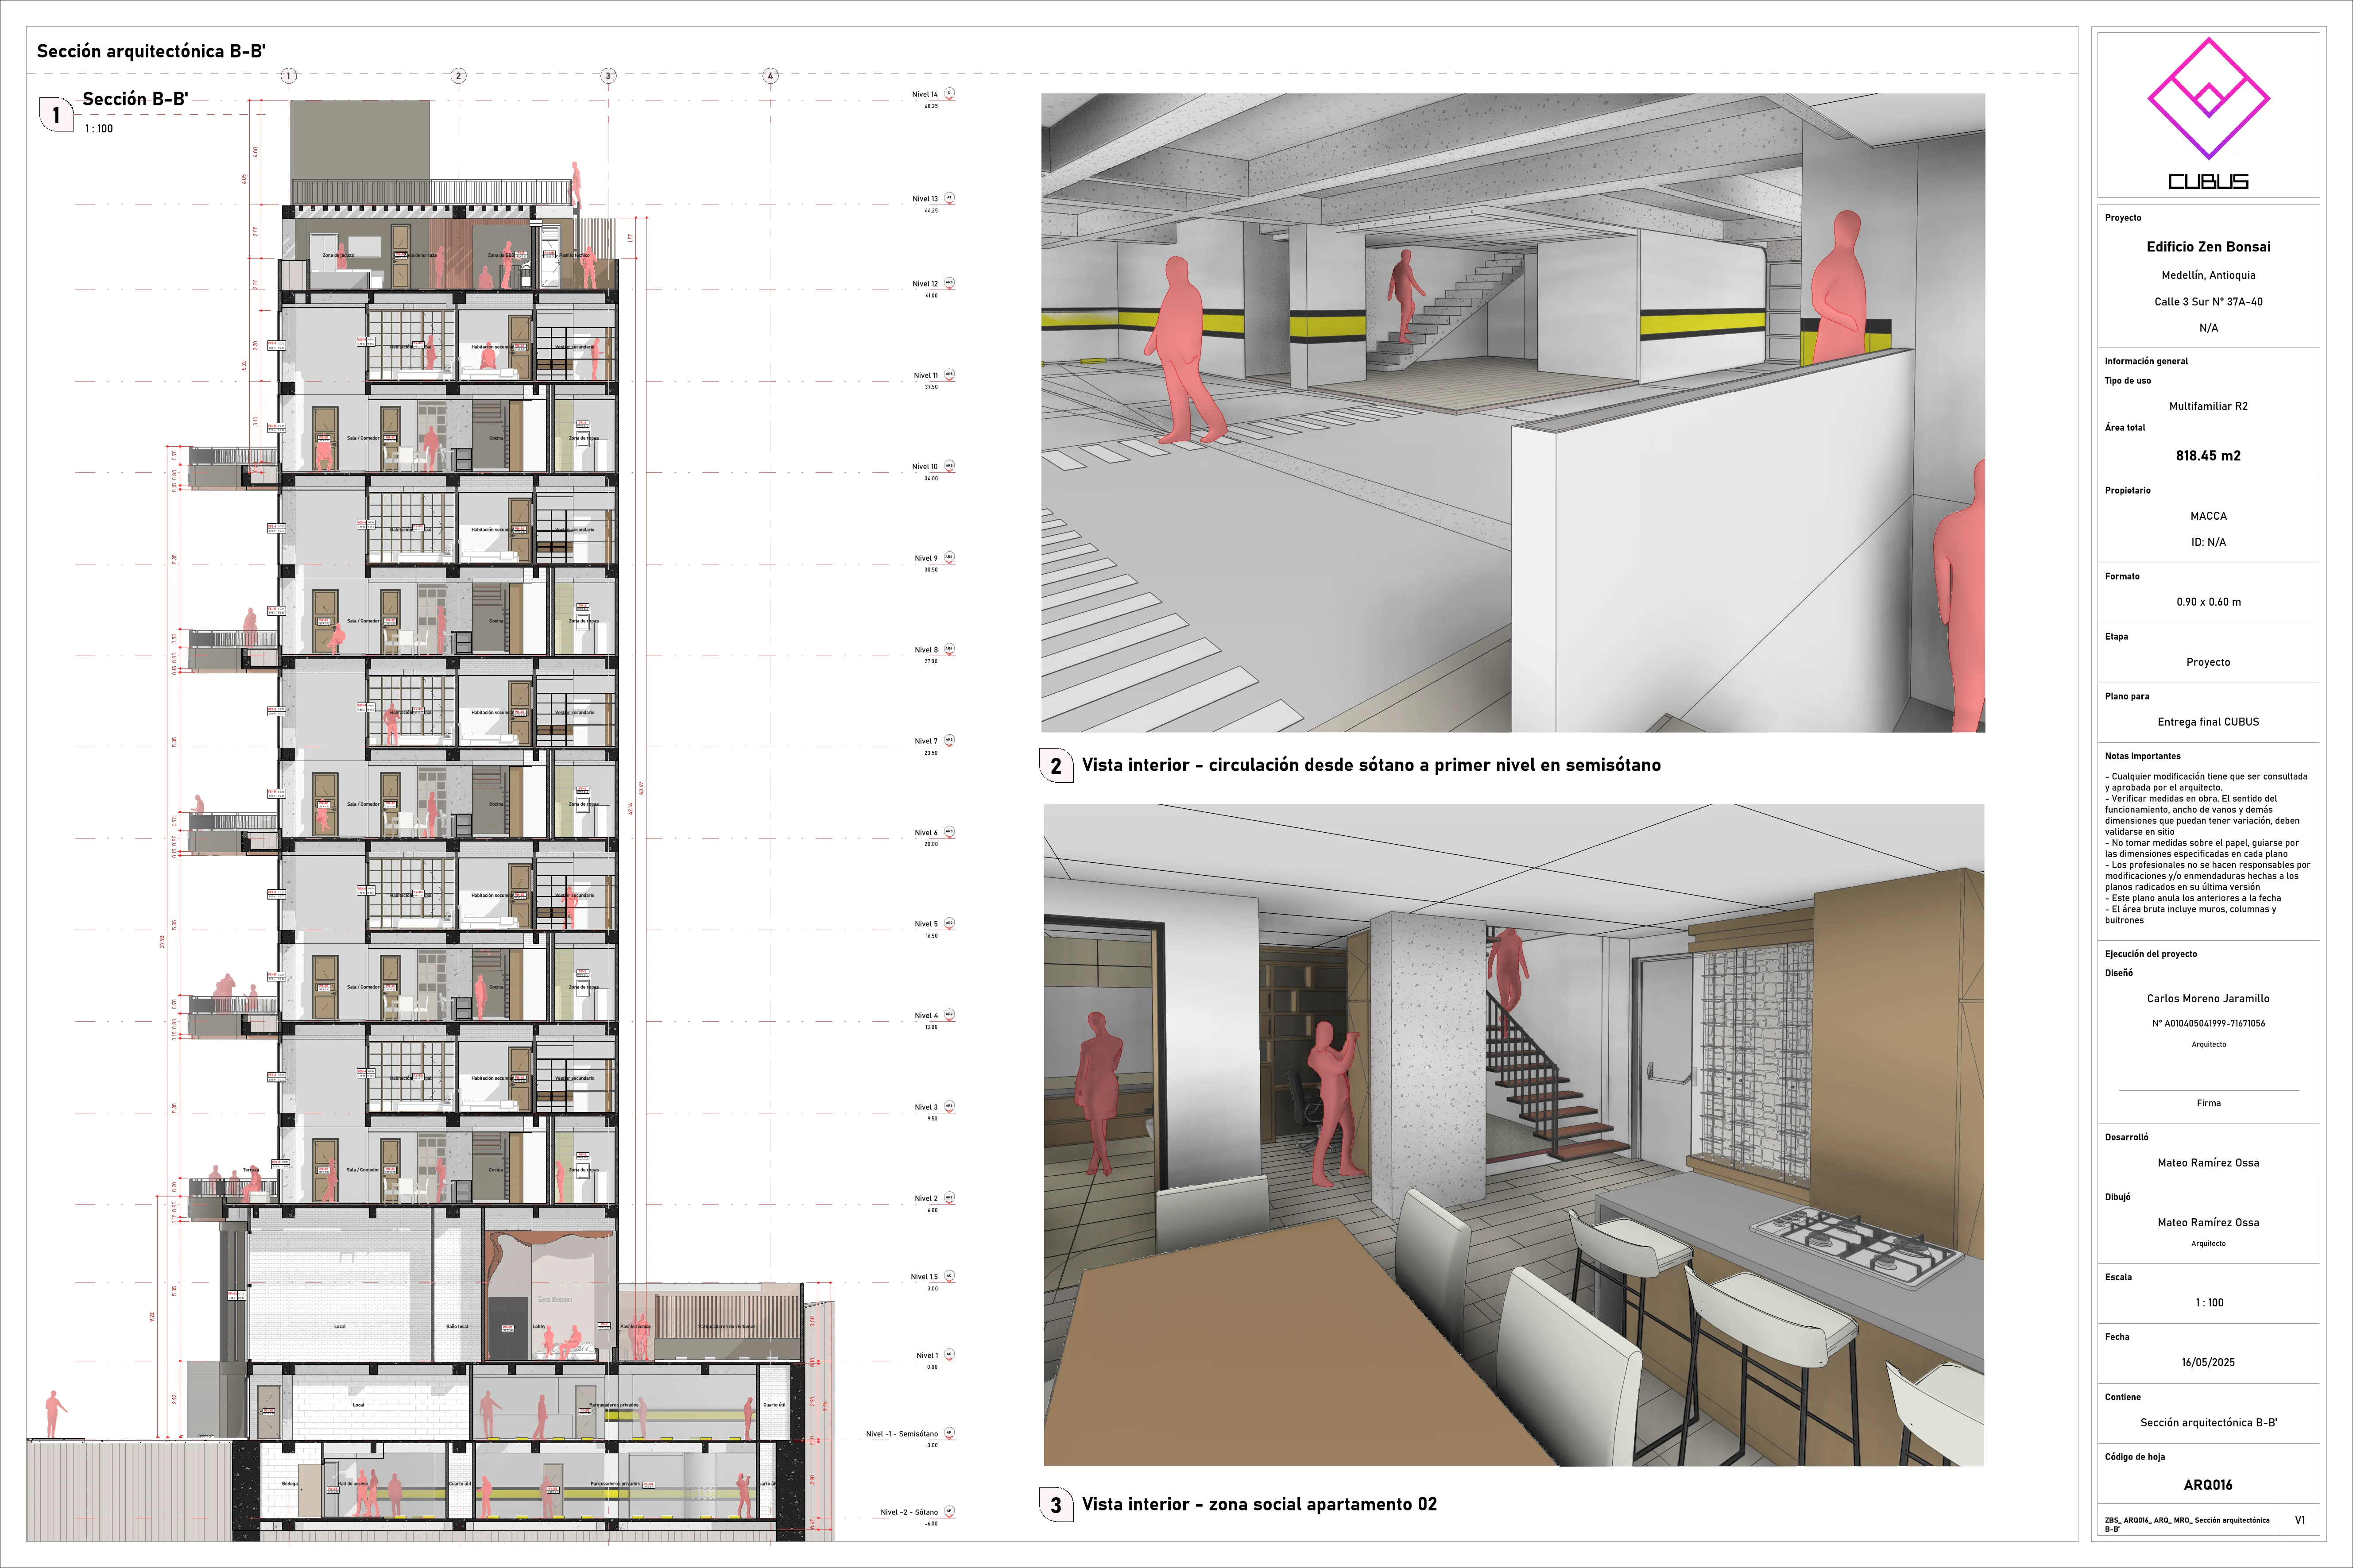Click the location text 'Medellín, Antioquia'
Image resolution: width=2353 pixels, height=1568 pixels.
pos(2208,275)
